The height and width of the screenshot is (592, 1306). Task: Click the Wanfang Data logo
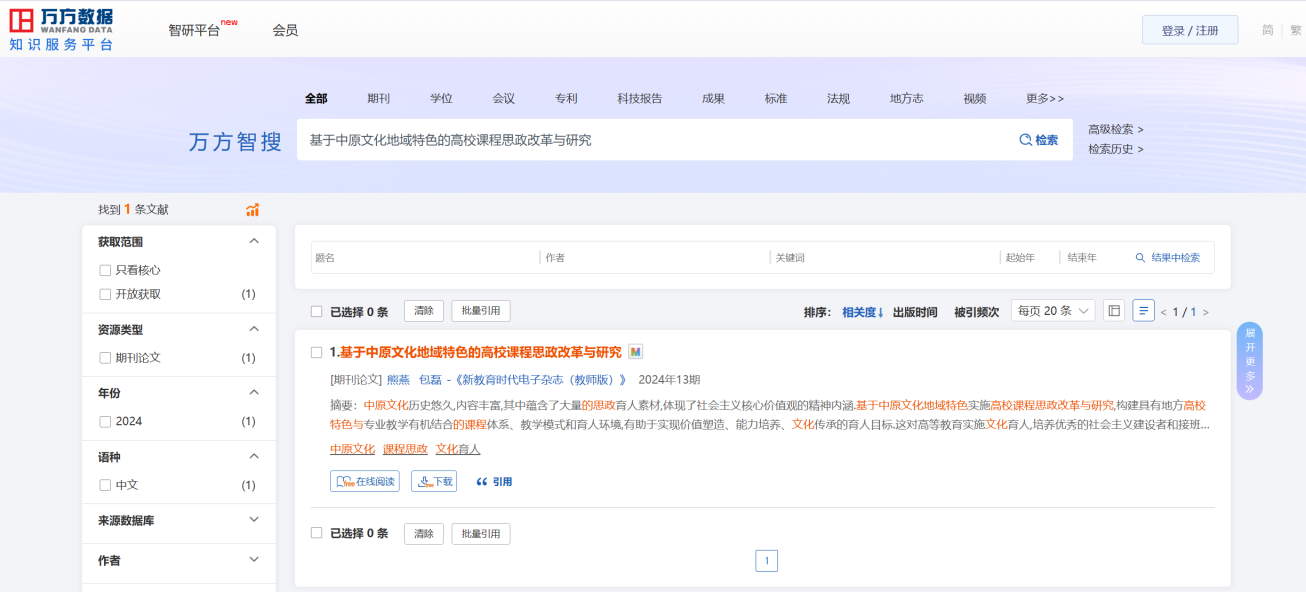point(61,30)
